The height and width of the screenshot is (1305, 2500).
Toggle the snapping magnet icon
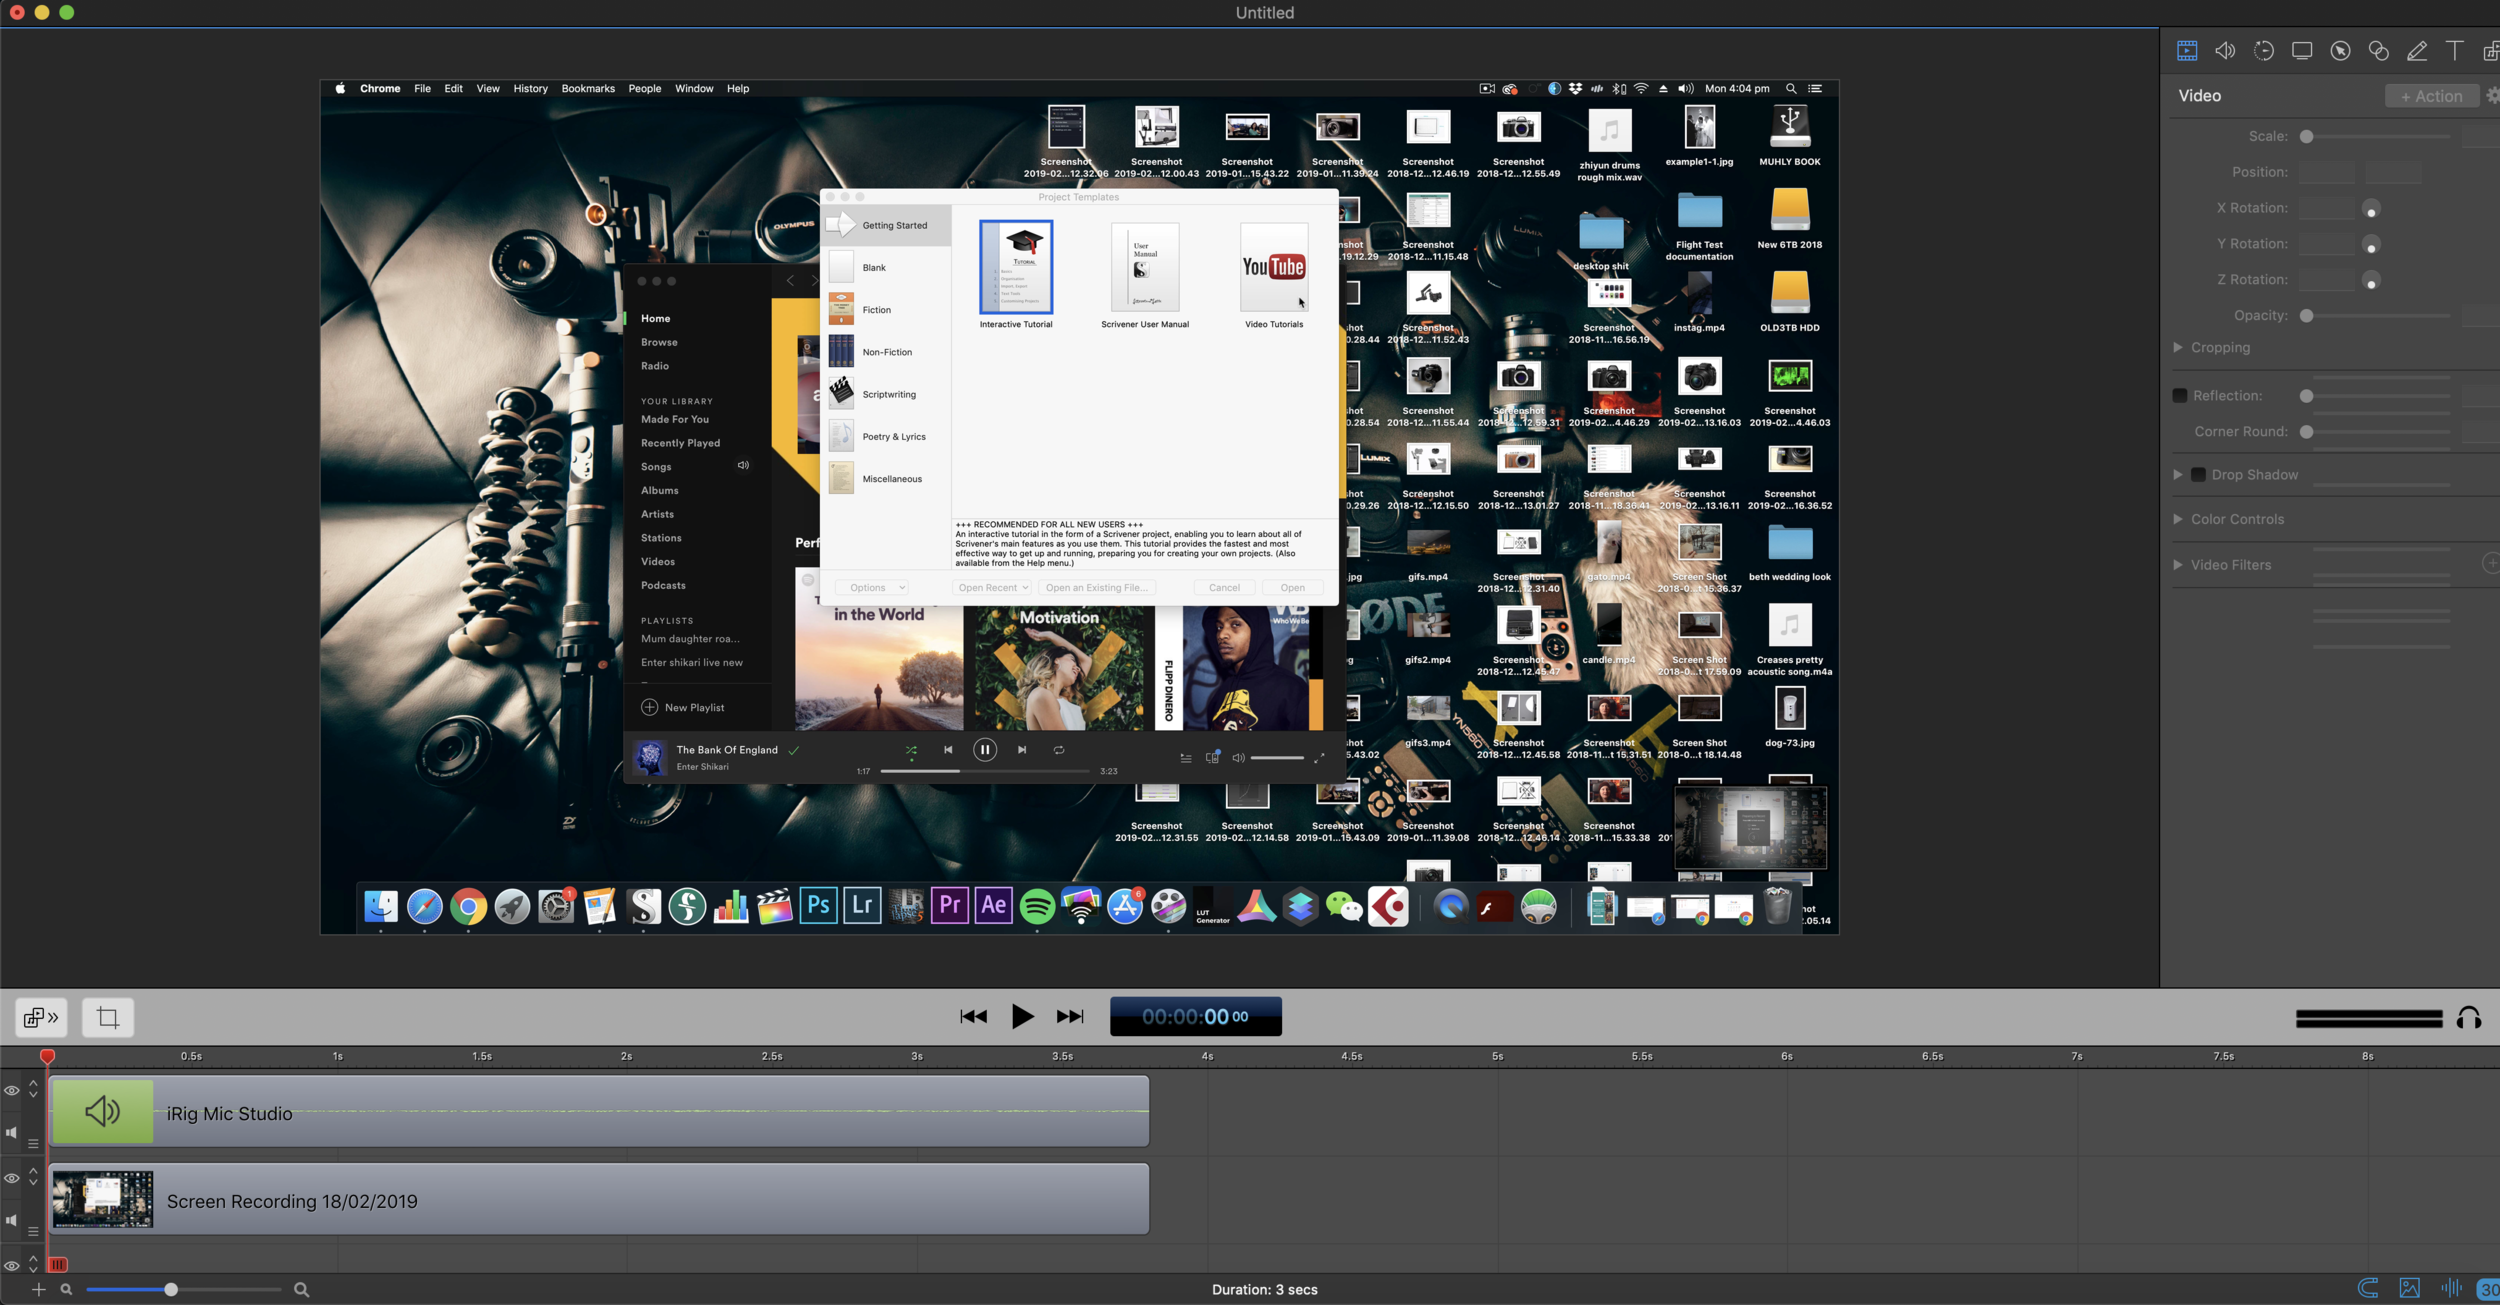tap(2368, 1289)
